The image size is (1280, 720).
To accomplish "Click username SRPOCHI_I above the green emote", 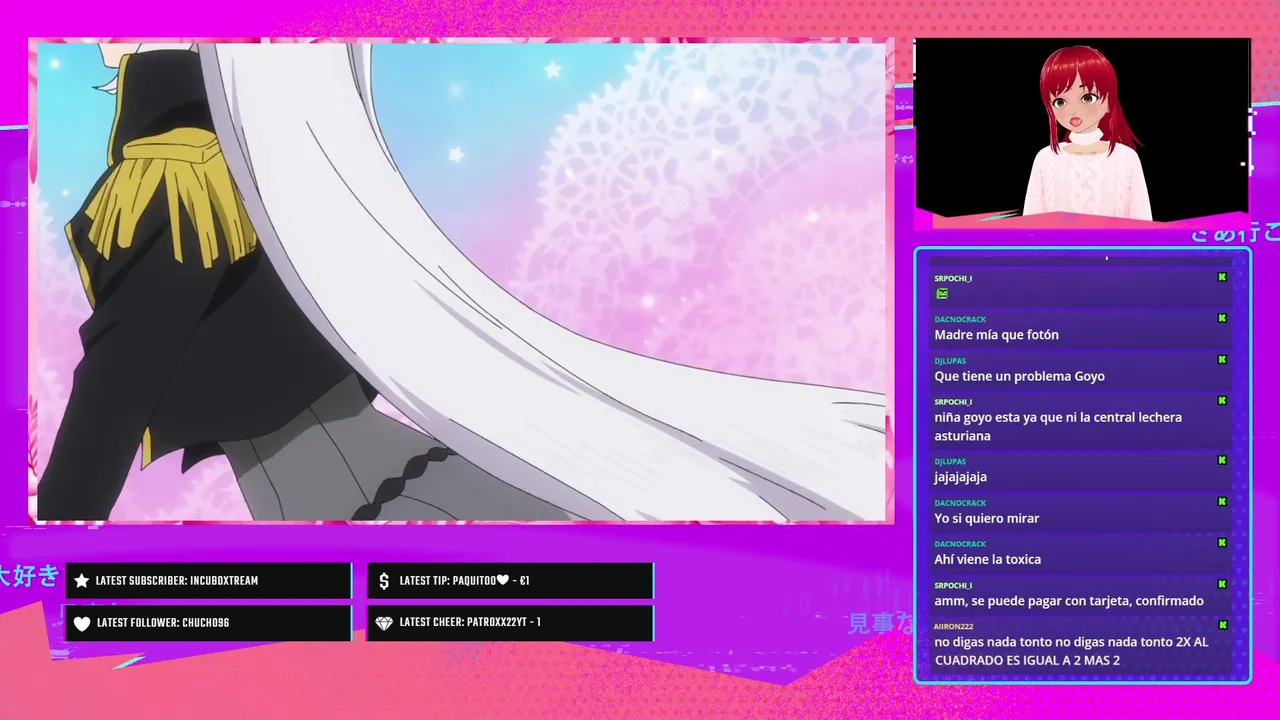I will [x=953, y=278].
